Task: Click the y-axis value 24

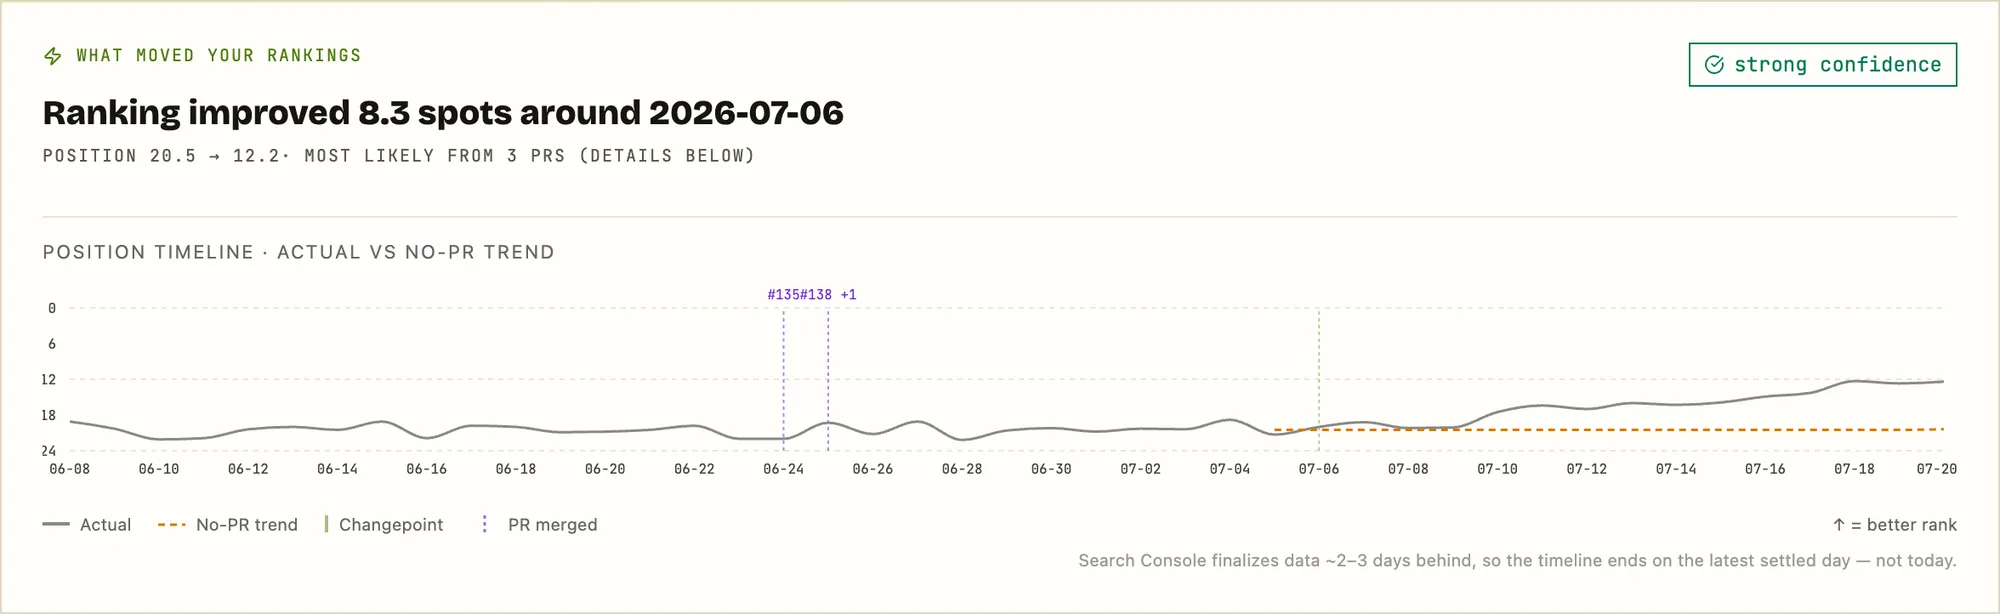Action: [49, 451]
